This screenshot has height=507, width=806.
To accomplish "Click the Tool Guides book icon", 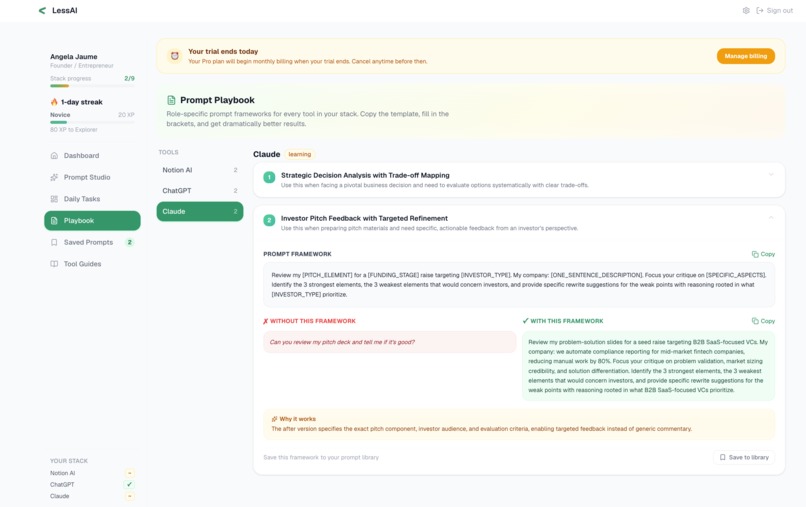I will point(54,264).
